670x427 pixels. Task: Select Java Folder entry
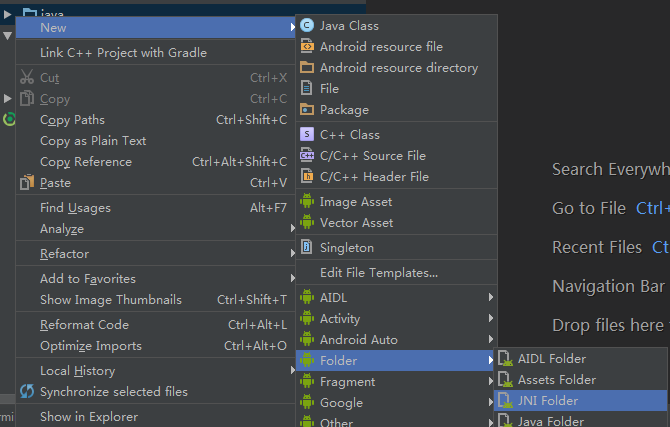[x=581, y=420]
